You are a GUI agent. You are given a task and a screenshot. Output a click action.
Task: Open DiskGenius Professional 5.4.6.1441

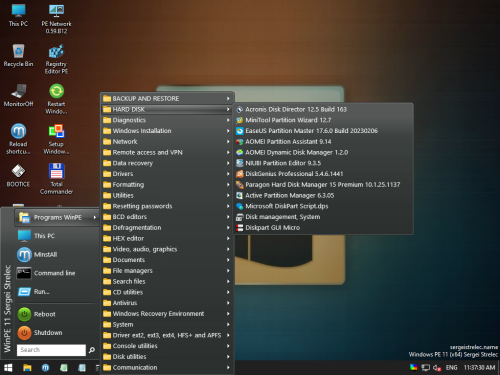323,174
